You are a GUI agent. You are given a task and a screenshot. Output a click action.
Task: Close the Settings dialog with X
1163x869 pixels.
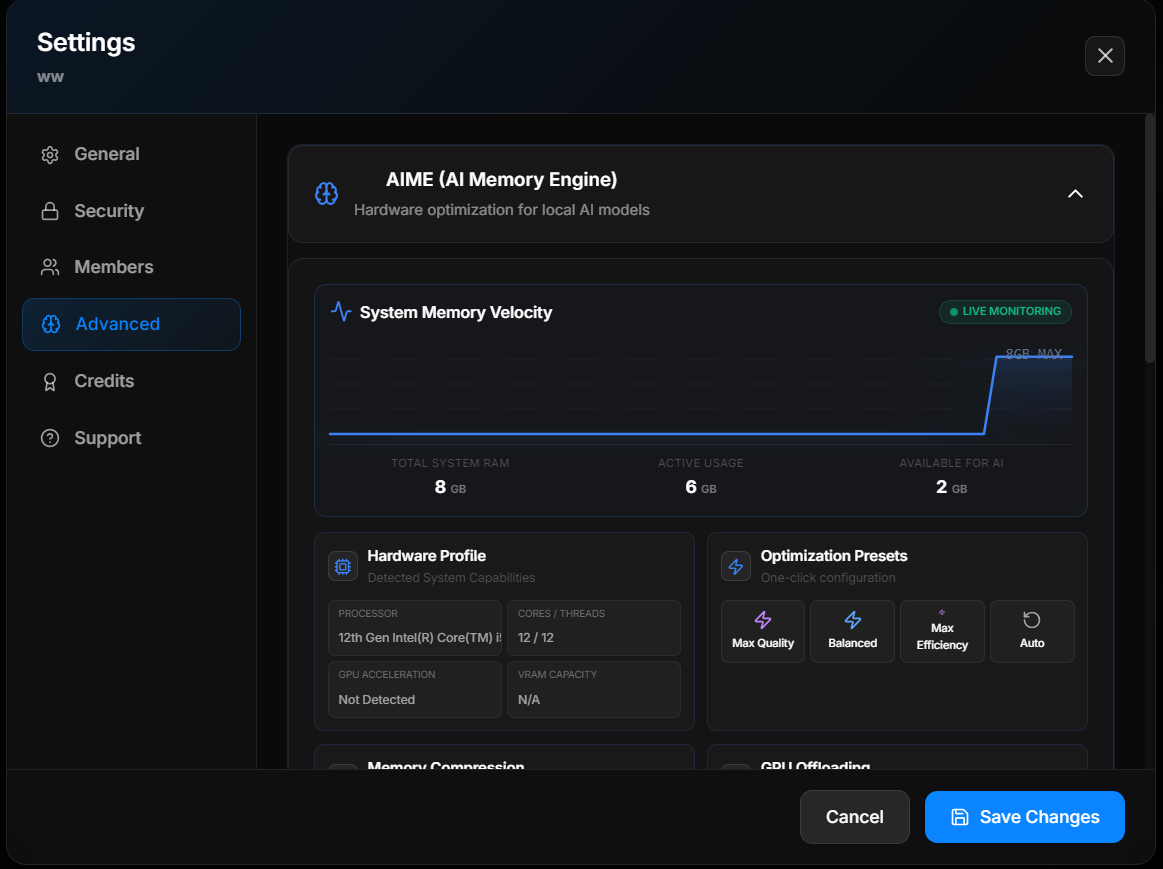[x=1104, y=56]
